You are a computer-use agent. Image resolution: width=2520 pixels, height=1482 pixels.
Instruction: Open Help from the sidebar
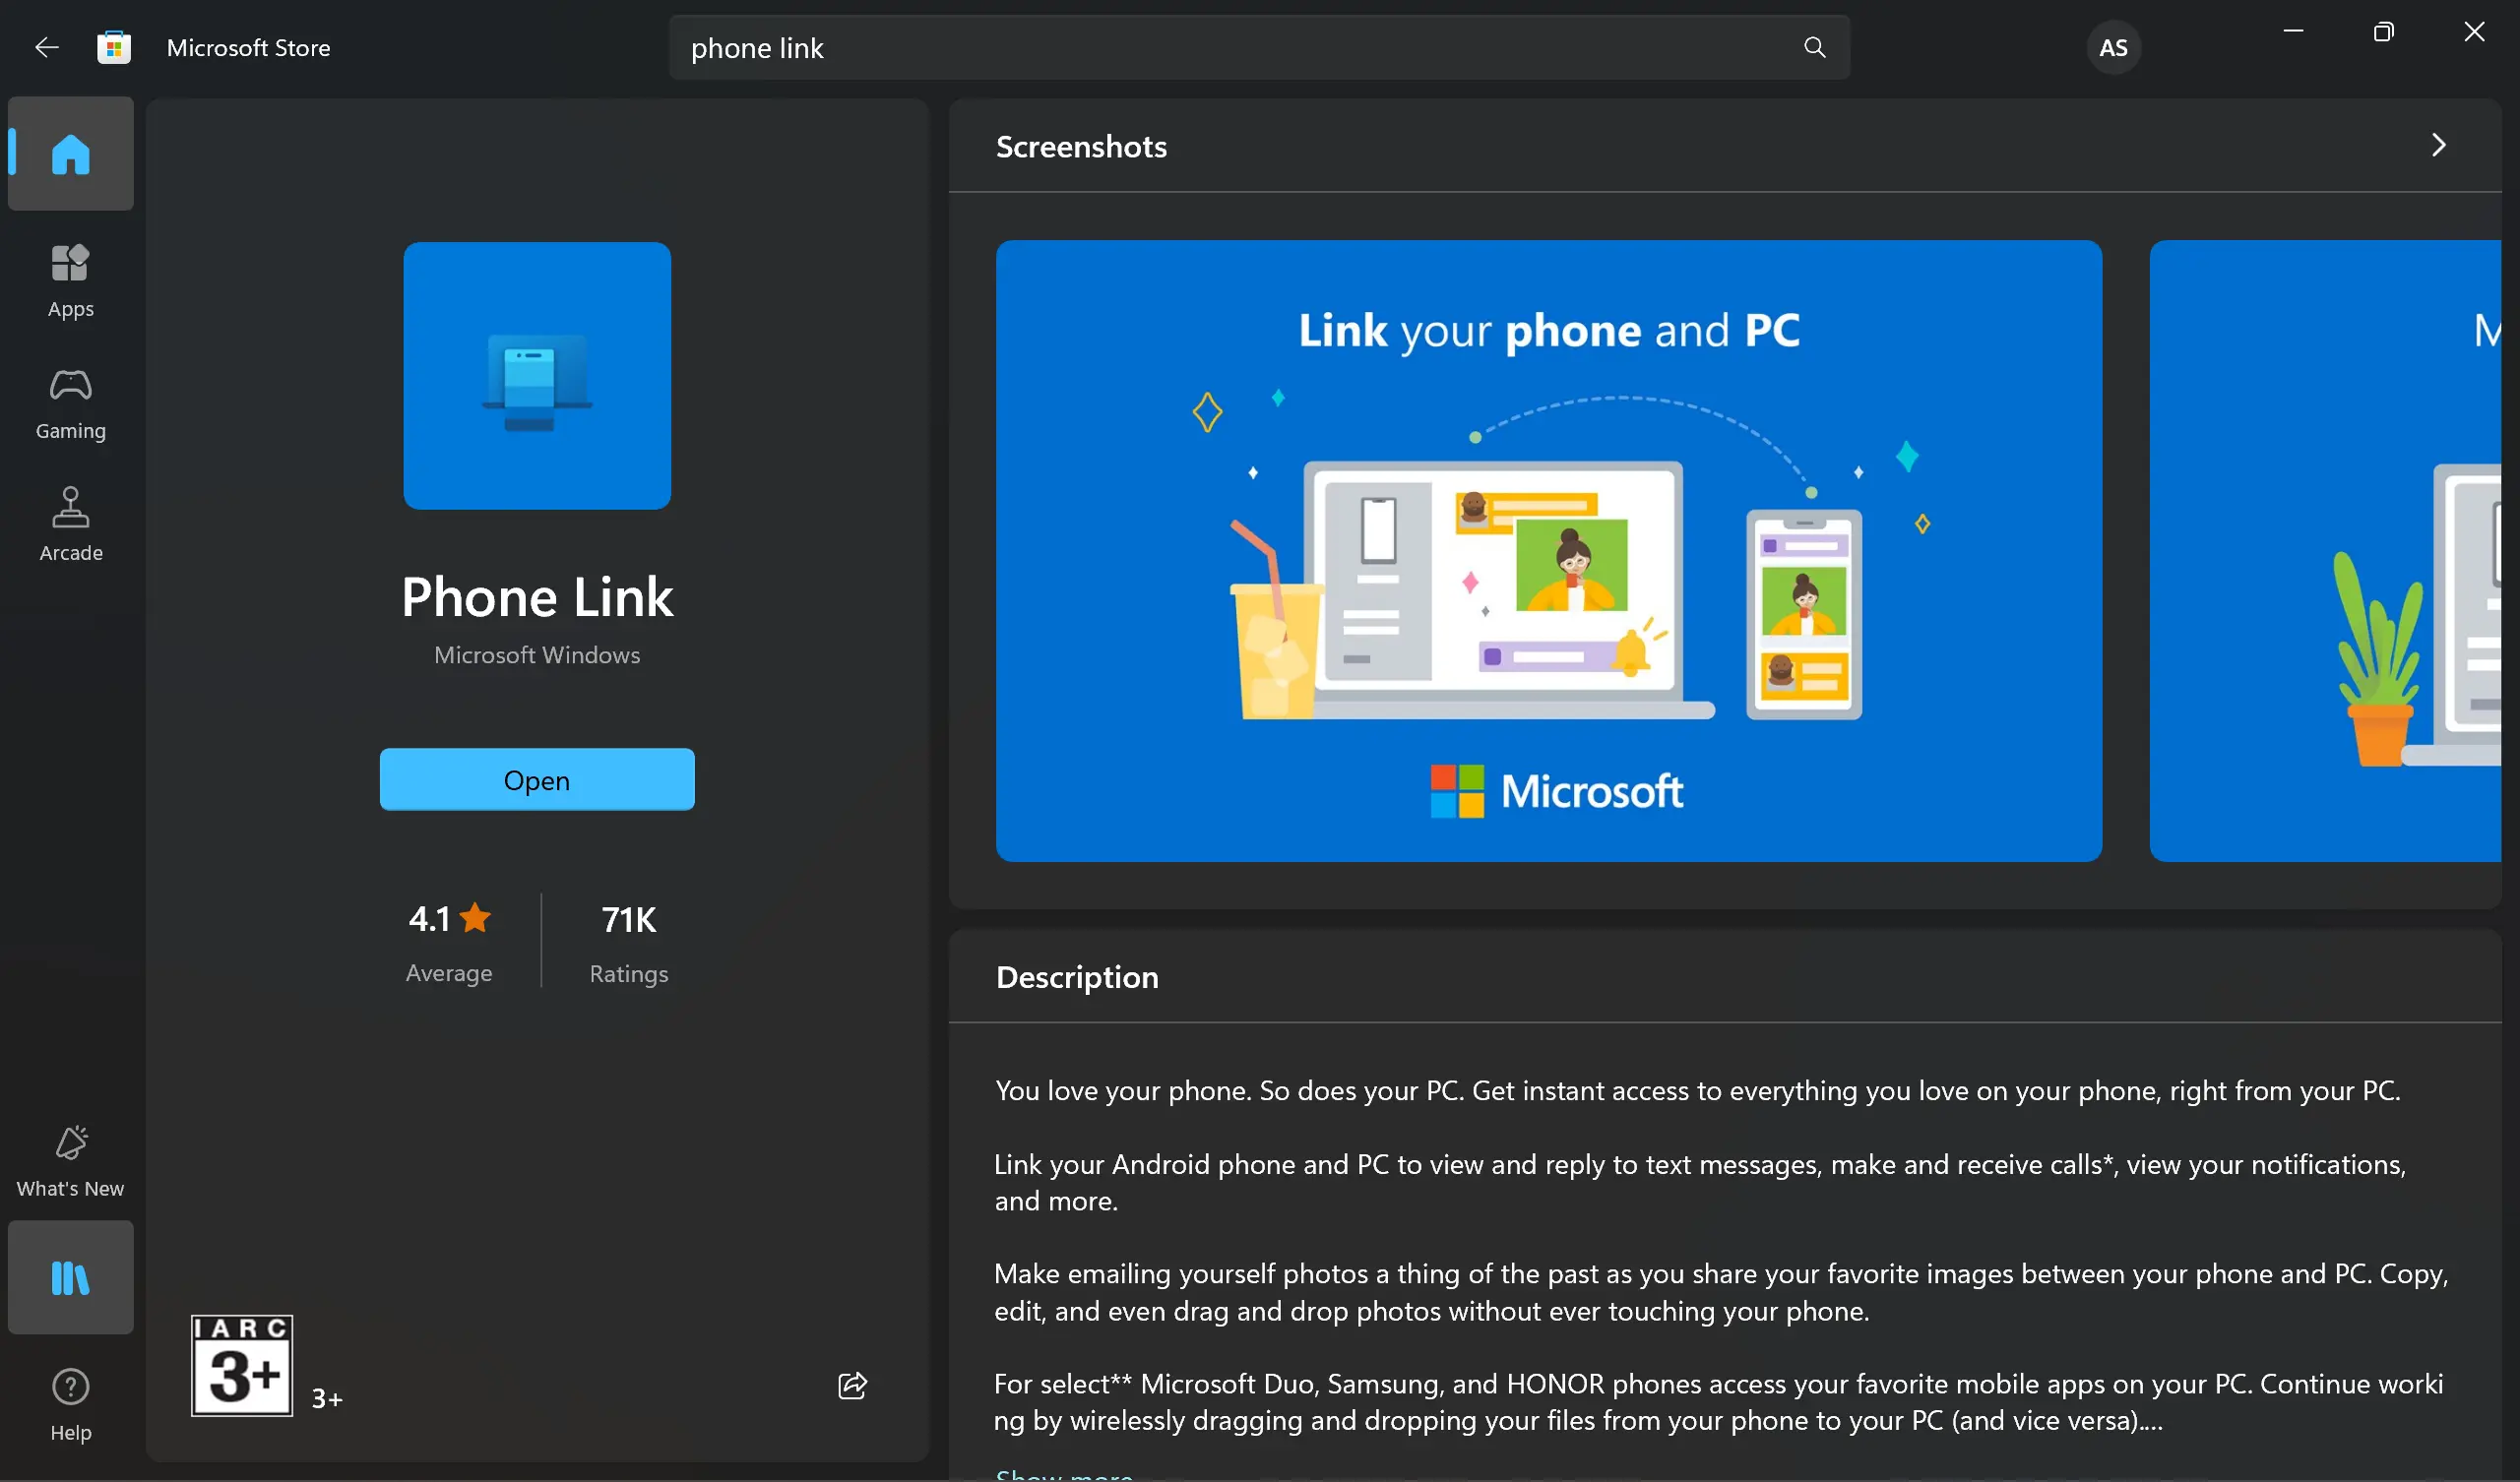[70, 1404]
